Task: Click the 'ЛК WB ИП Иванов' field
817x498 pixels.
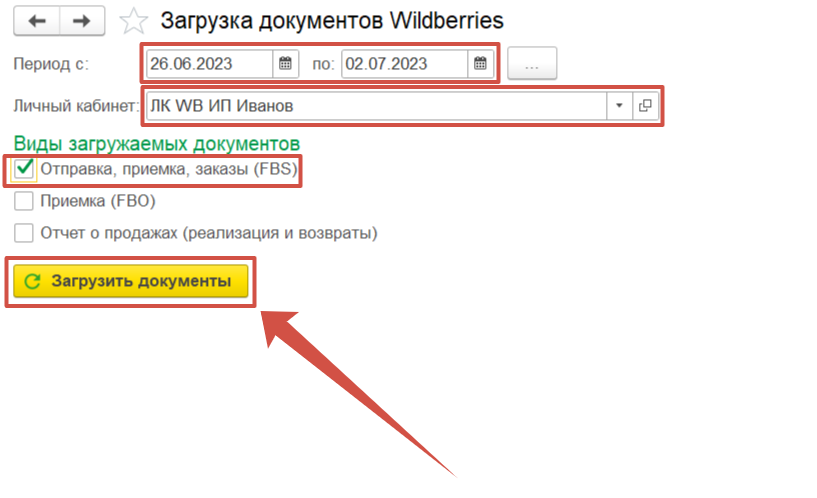Action: tap(375, 105)
